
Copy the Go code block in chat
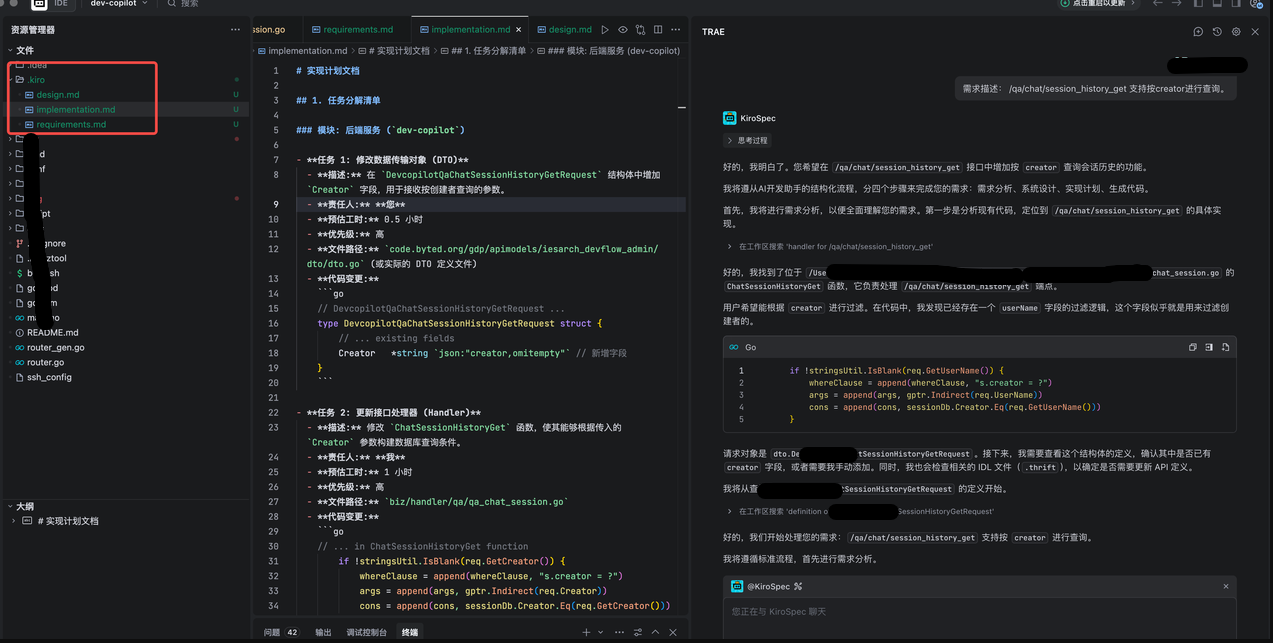(x=1192, y=347)
